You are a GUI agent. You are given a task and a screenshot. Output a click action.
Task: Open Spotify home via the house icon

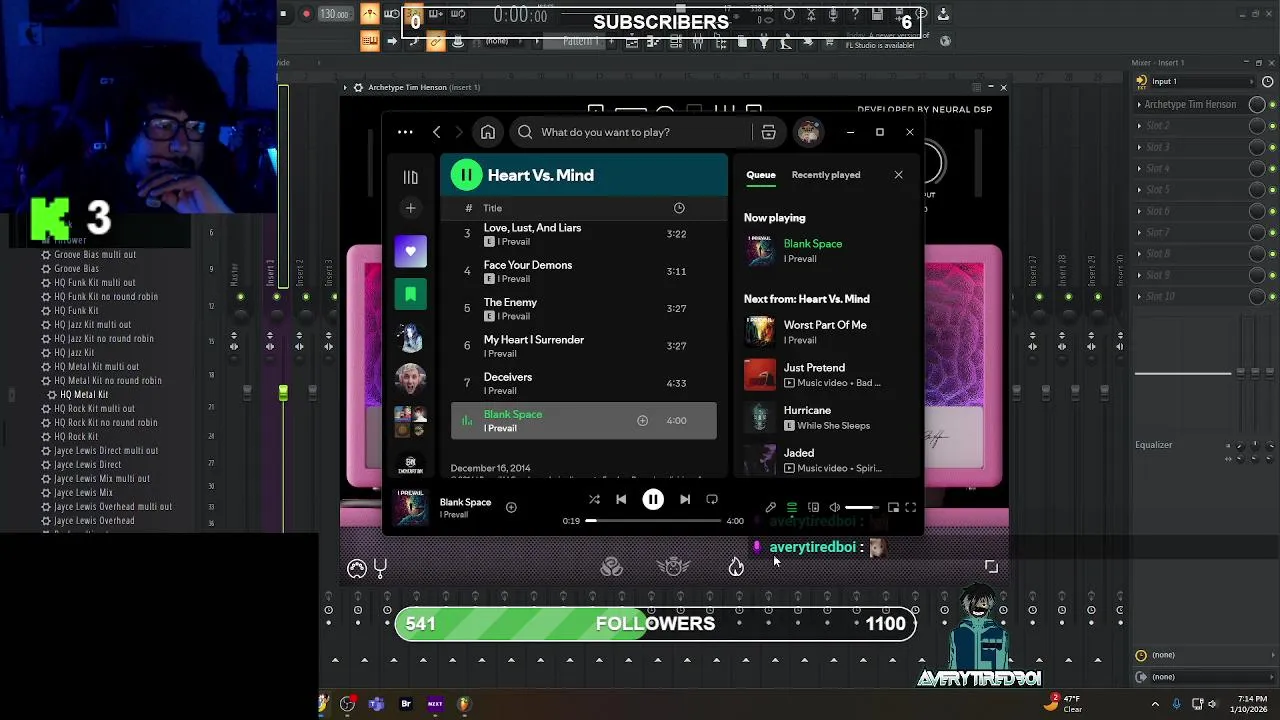pos(488,132)
